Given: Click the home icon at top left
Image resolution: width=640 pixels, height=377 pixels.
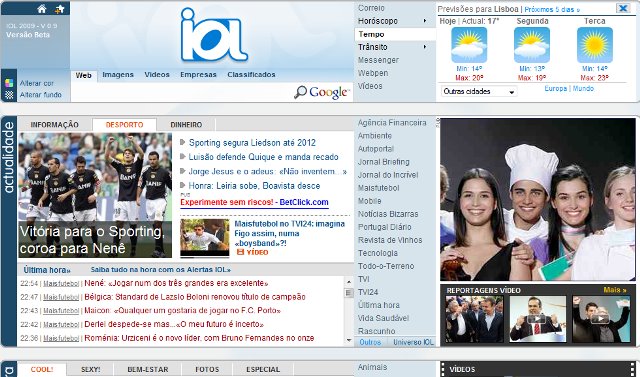Looking at the screenshot, I should point(42,9).
